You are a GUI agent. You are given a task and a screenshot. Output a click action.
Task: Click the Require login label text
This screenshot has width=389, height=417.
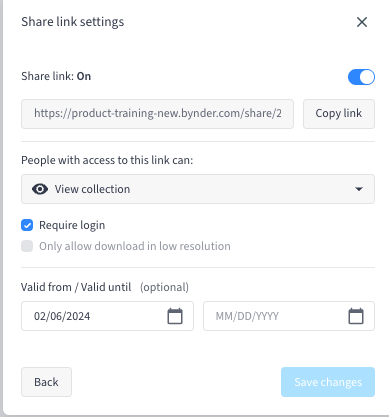[72, 225]
